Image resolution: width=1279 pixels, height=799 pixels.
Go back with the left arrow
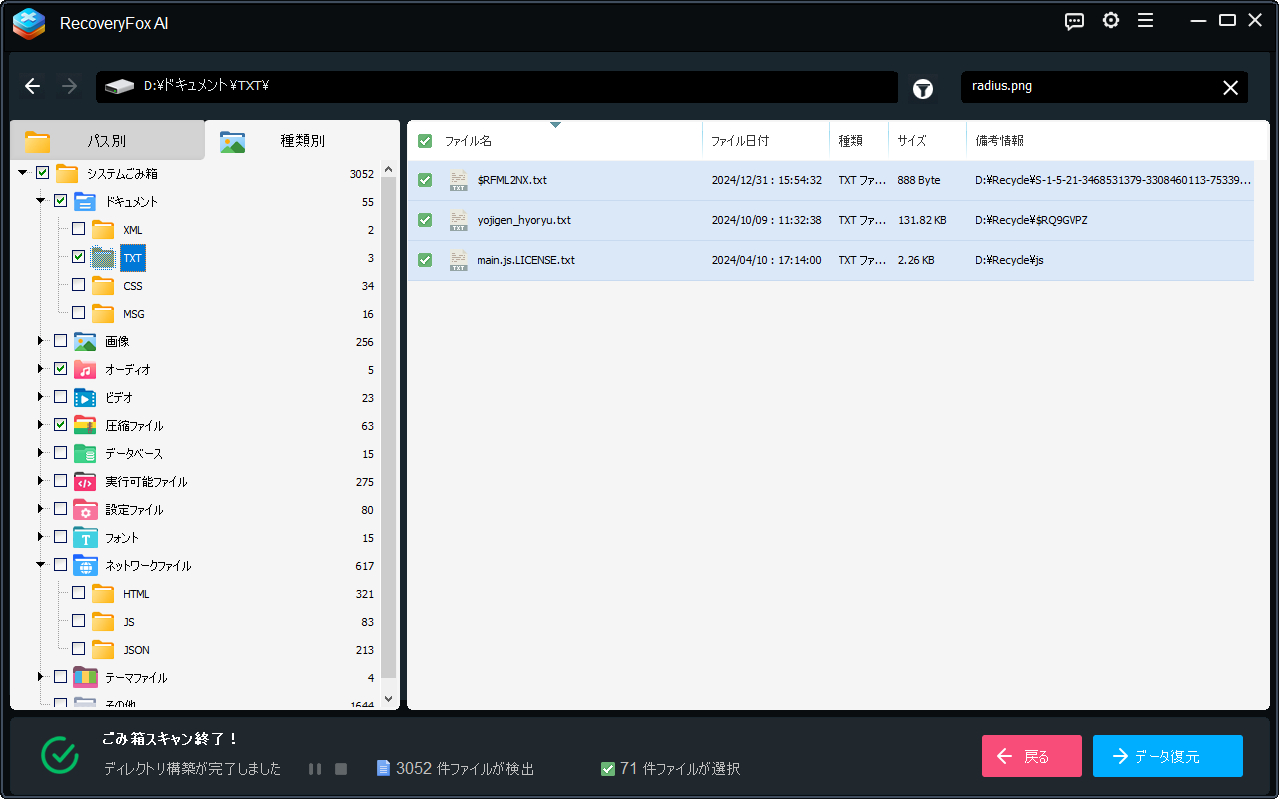(x=33, y=86)
